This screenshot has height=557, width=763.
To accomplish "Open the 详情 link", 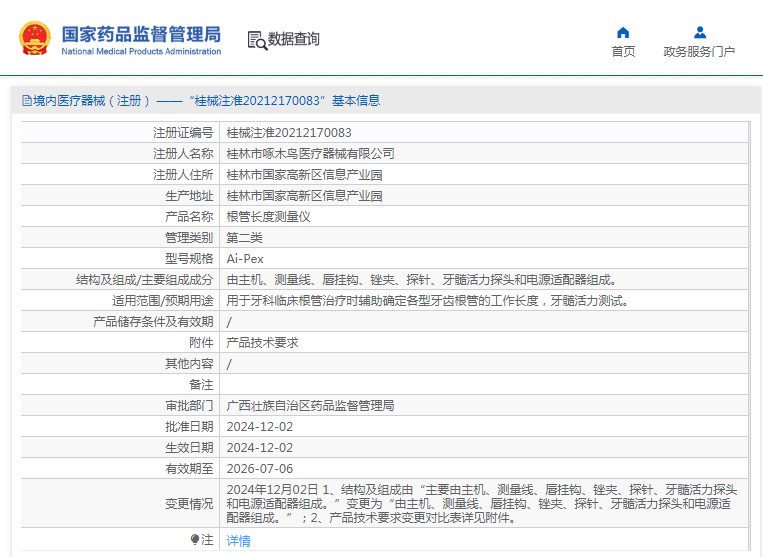I will tap(238, 540).
